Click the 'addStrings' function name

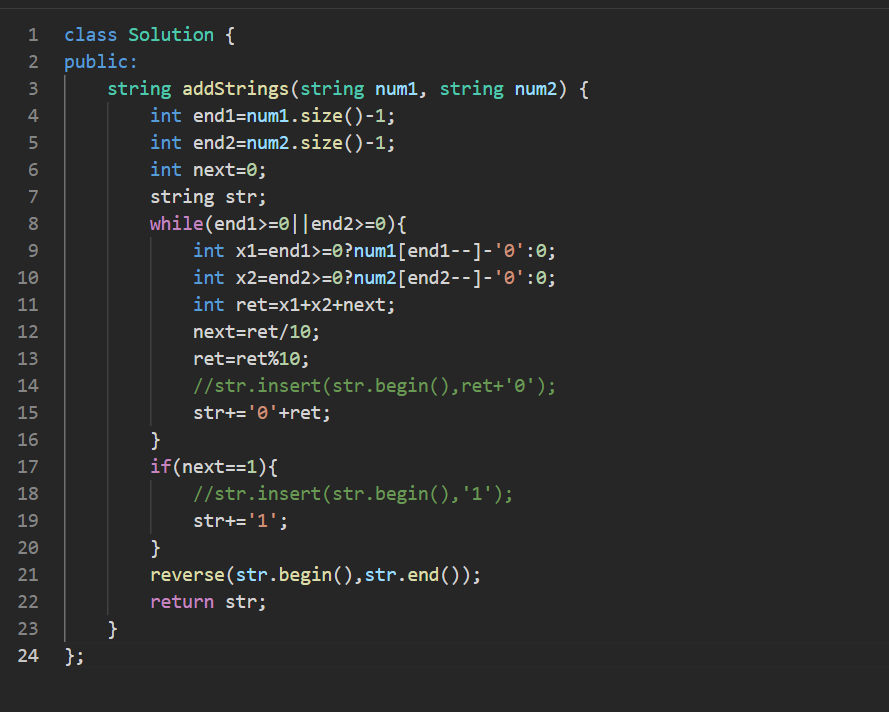(235, 89)
